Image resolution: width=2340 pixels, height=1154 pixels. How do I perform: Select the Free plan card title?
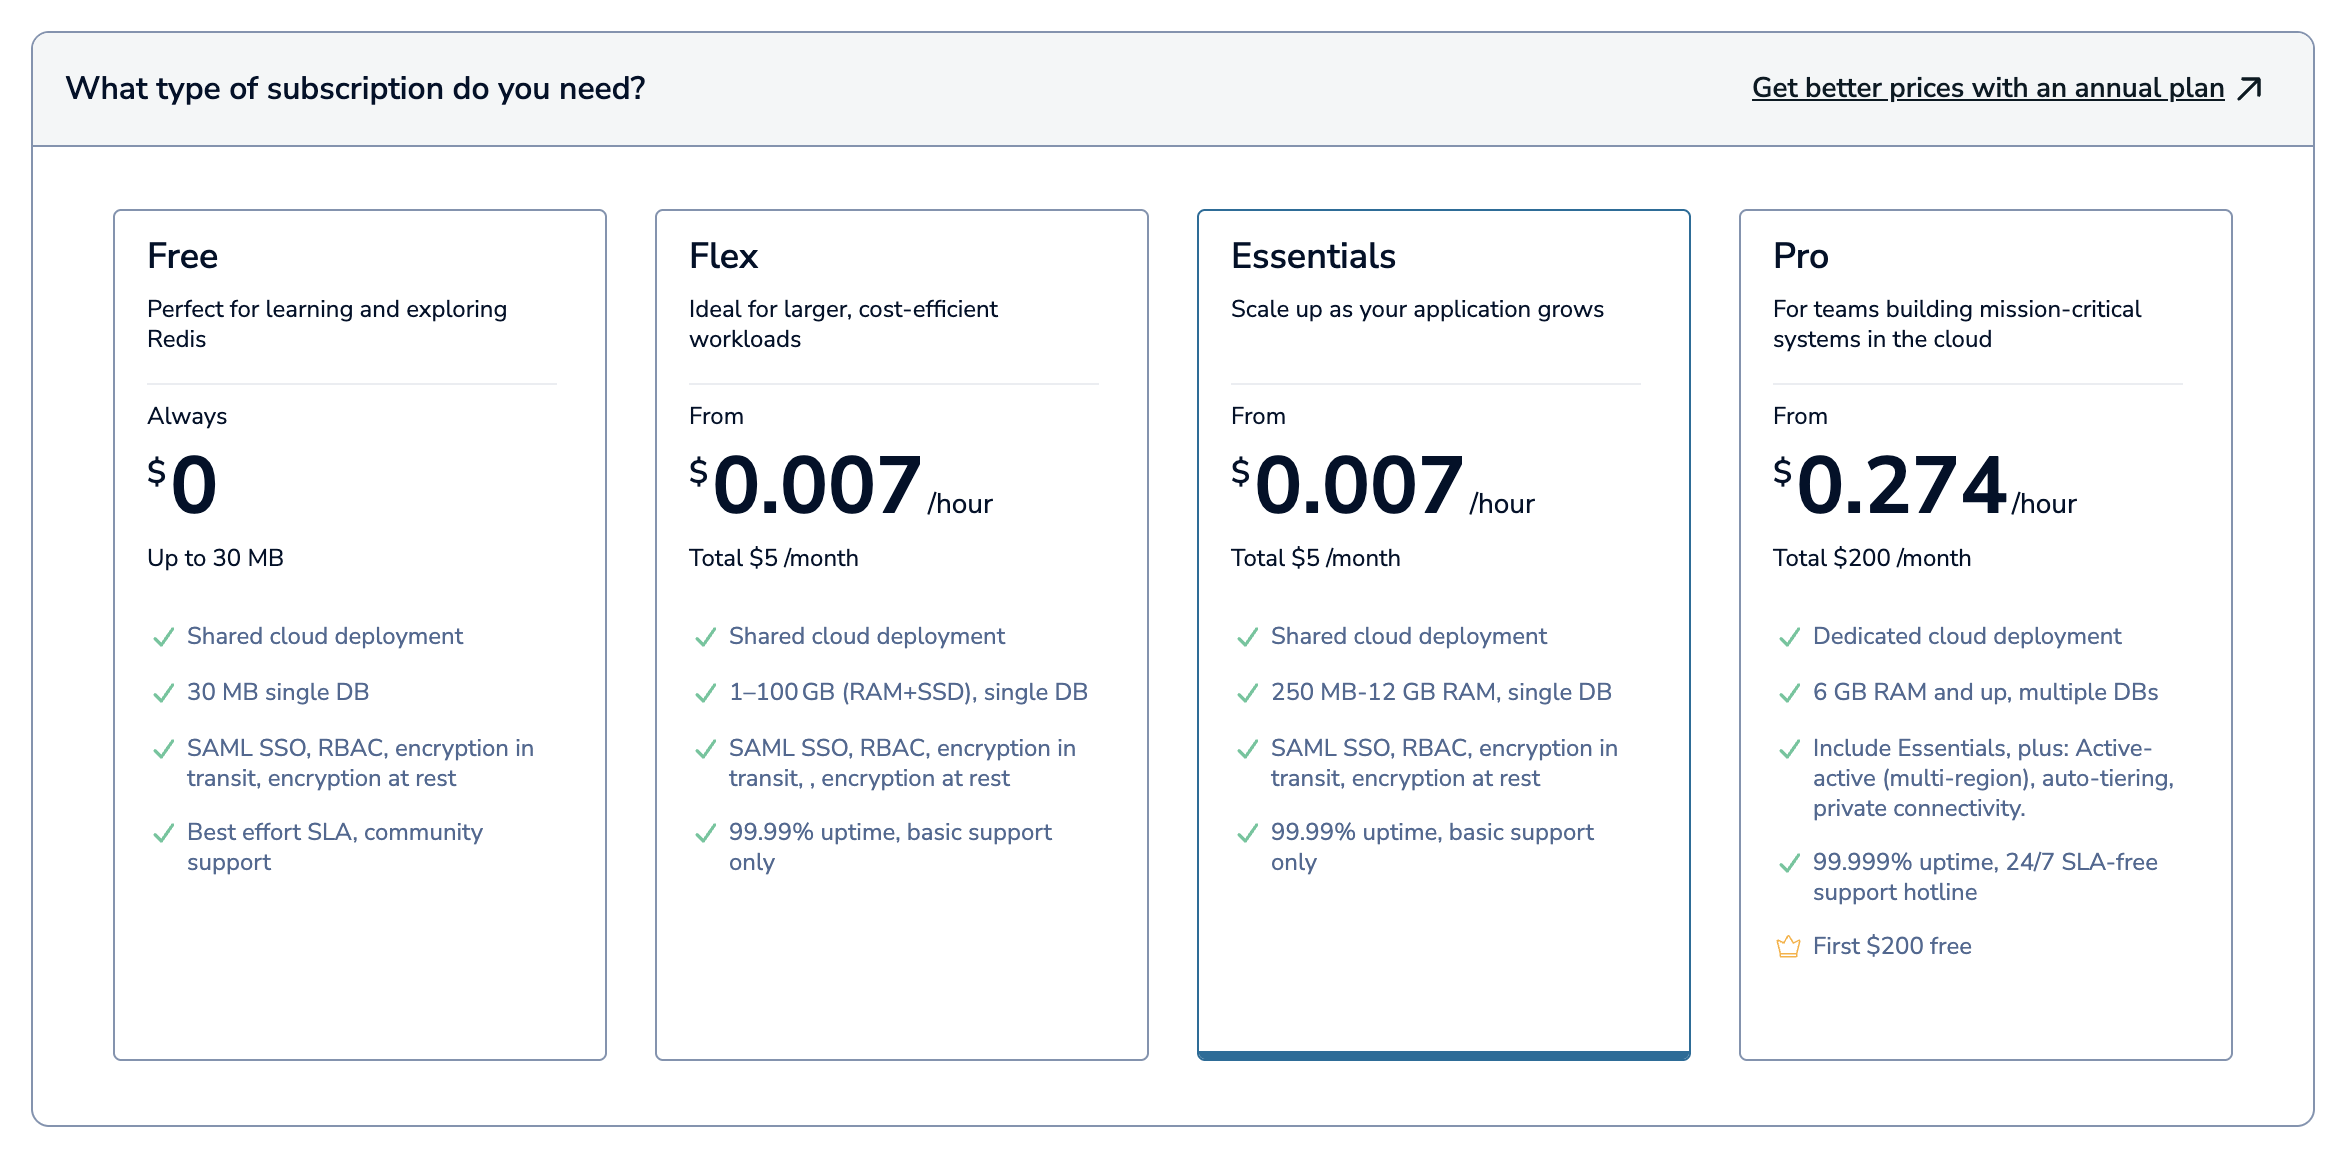click(x=182, y=256)
